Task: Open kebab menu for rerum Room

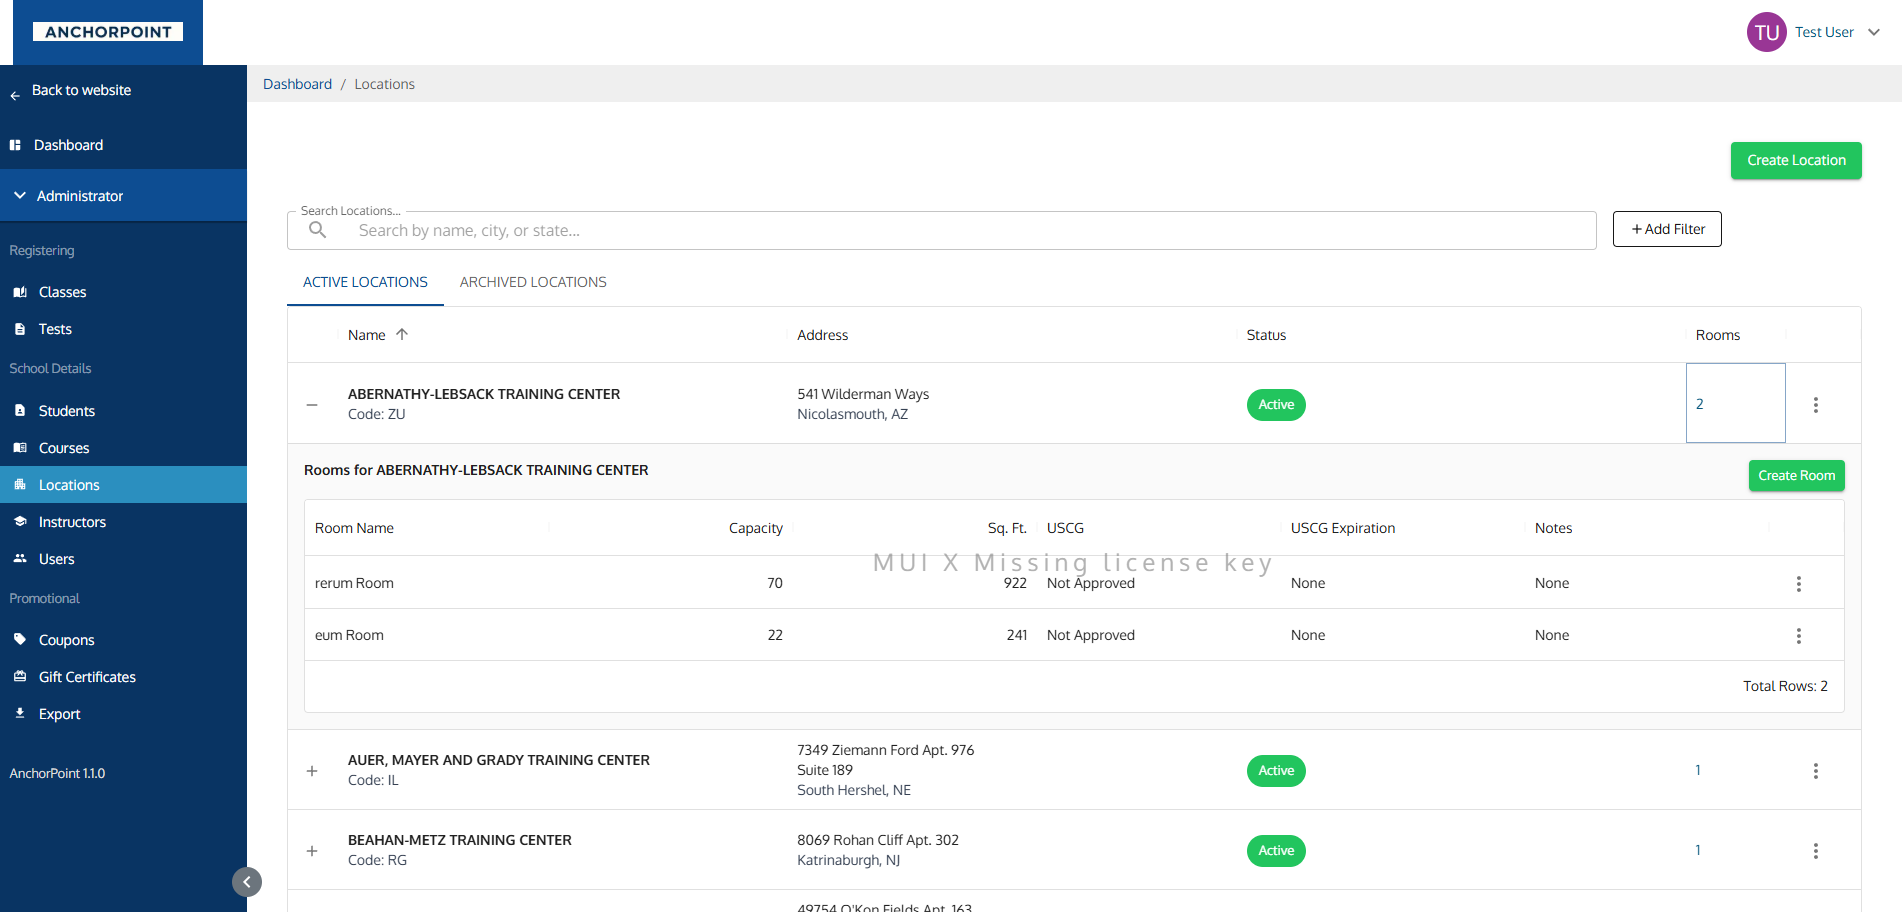Action: tap(1798, 584)
